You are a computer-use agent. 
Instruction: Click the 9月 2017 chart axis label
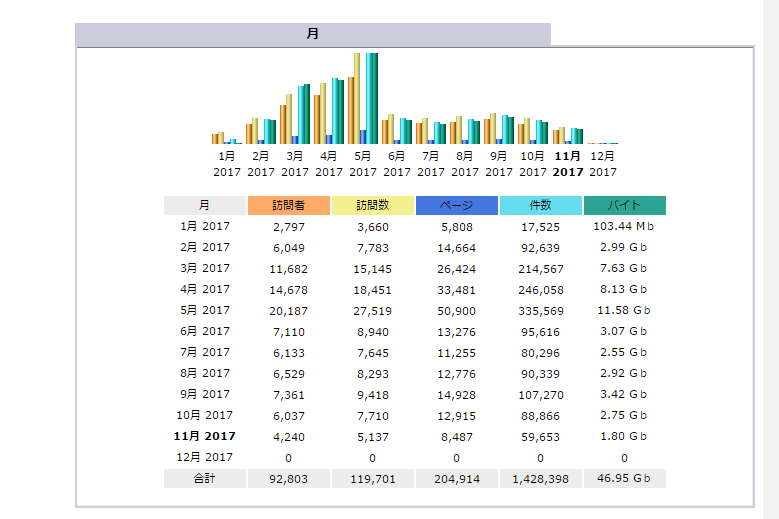pyautogui.click(x=499, y=164)
